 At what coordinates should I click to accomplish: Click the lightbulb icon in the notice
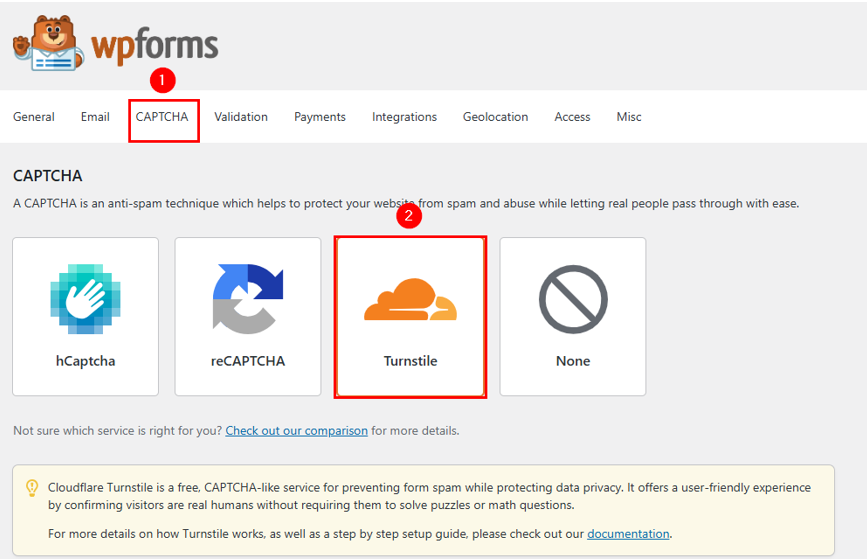(x=31, y=489)
